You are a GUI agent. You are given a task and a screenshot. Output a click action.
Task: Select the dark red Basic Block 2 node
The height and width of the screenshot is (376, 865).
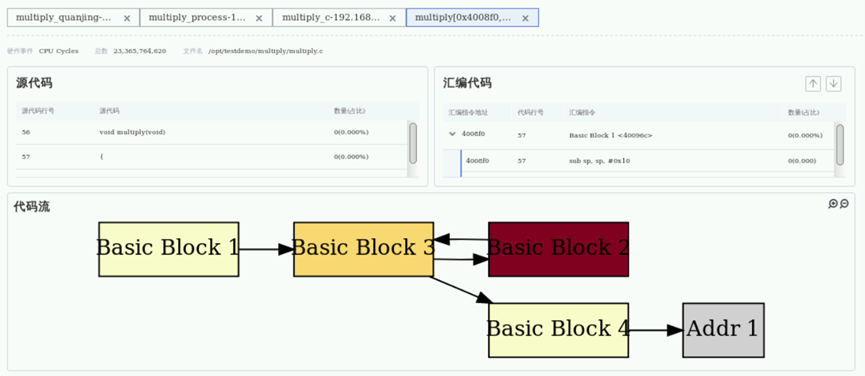pyautogui.click(x=558, y=249)
